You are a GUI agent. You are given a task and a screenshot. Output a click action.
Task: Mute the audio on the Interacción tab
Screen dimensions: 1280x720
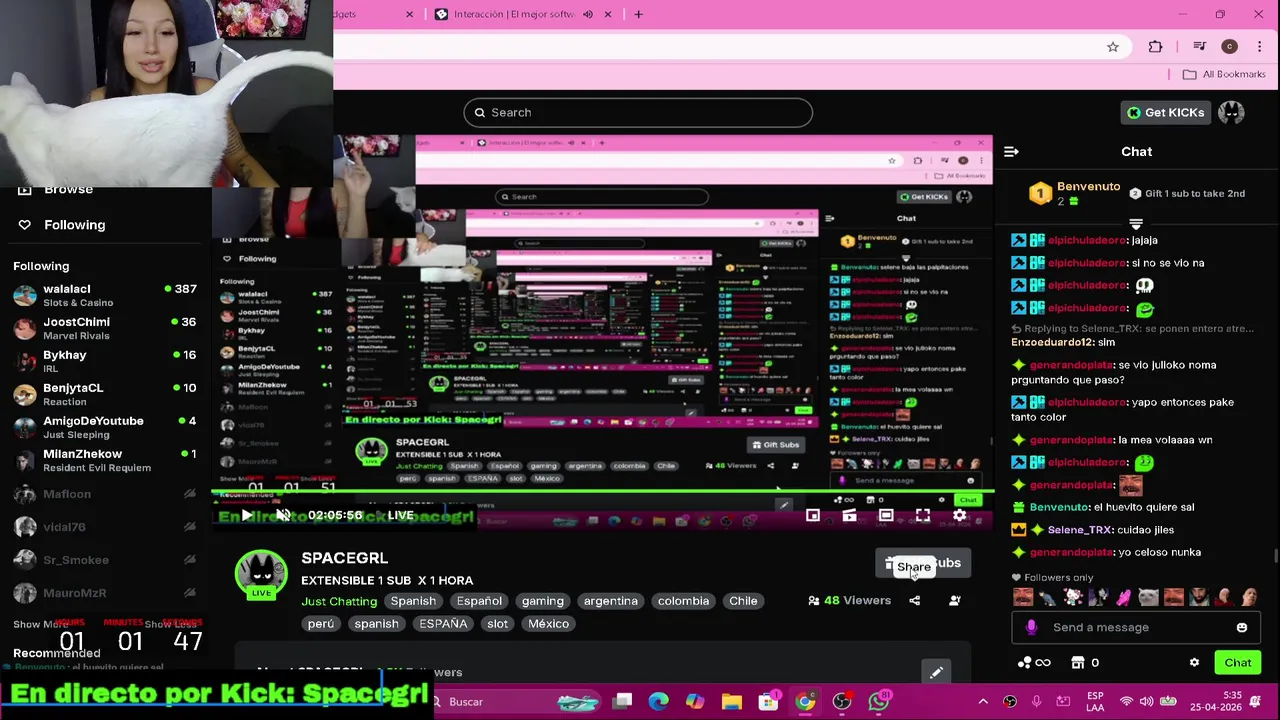pos(588,14)
